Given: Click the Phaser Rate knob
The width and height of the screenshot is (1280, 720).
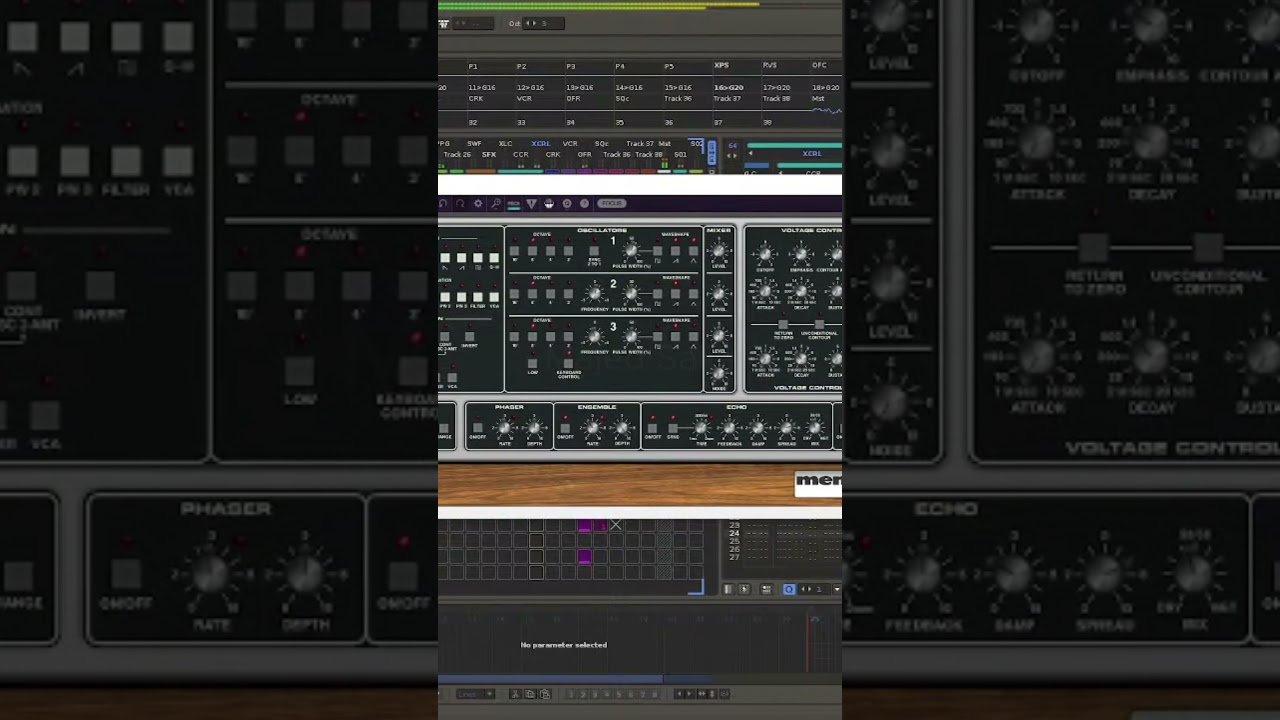Looking at the screenshot, I should 504,428.
